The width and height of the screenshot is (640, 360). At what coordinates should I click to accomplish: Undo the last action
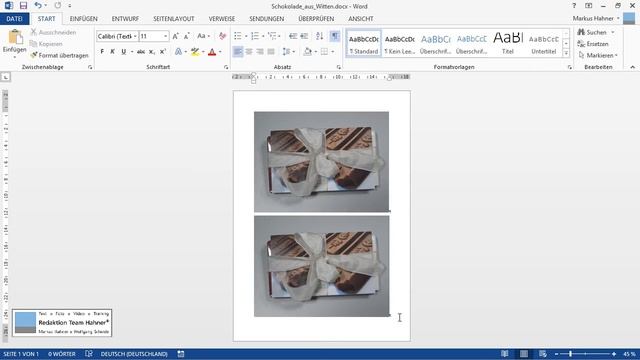(38, 6)
